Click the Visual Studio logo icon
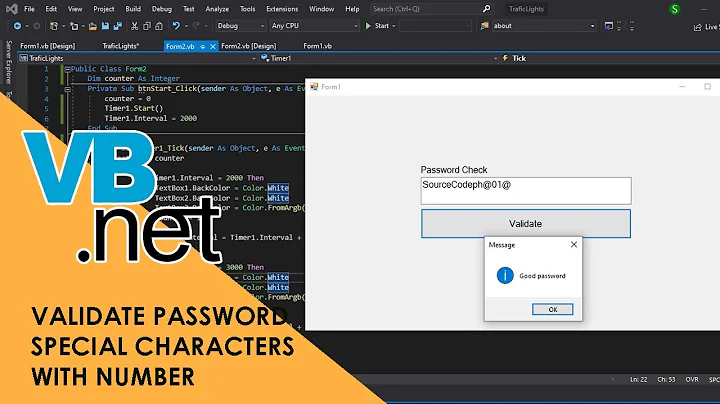The width and height of the screenshot is (720, 404). pos(11,9)
